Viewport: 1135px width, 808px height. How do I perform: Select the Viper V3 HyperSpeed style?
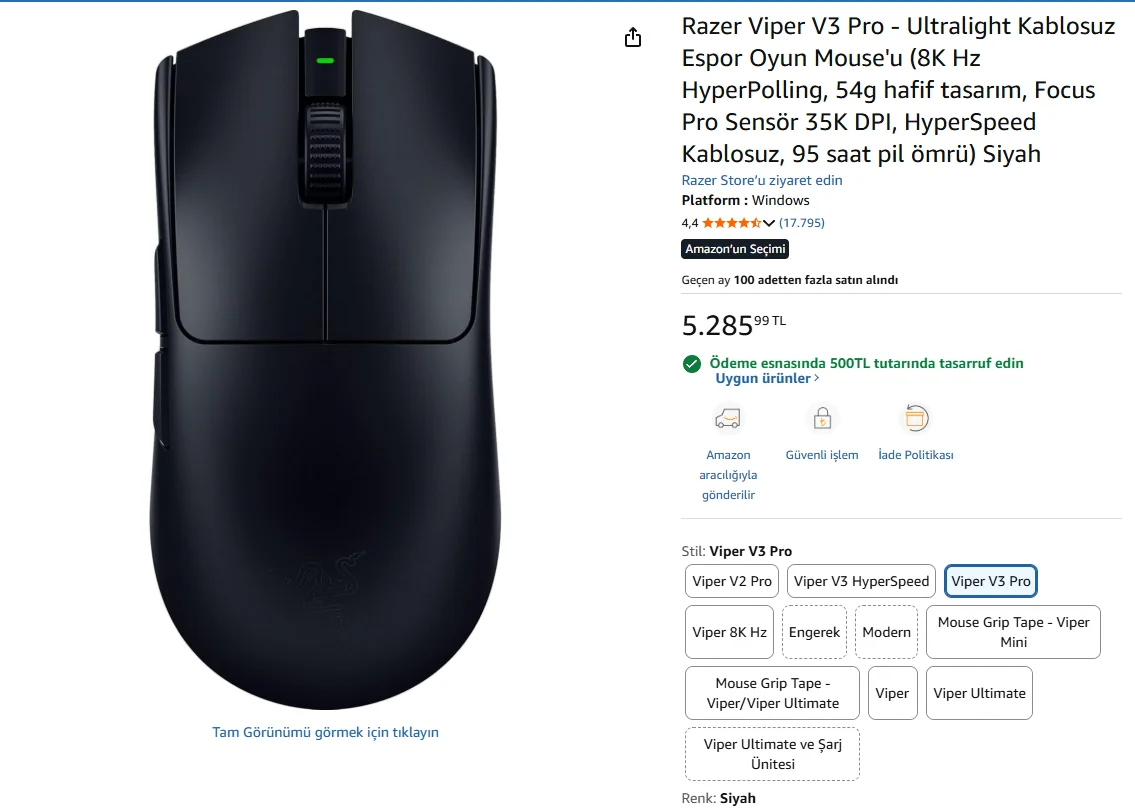(x=861, y=581)
